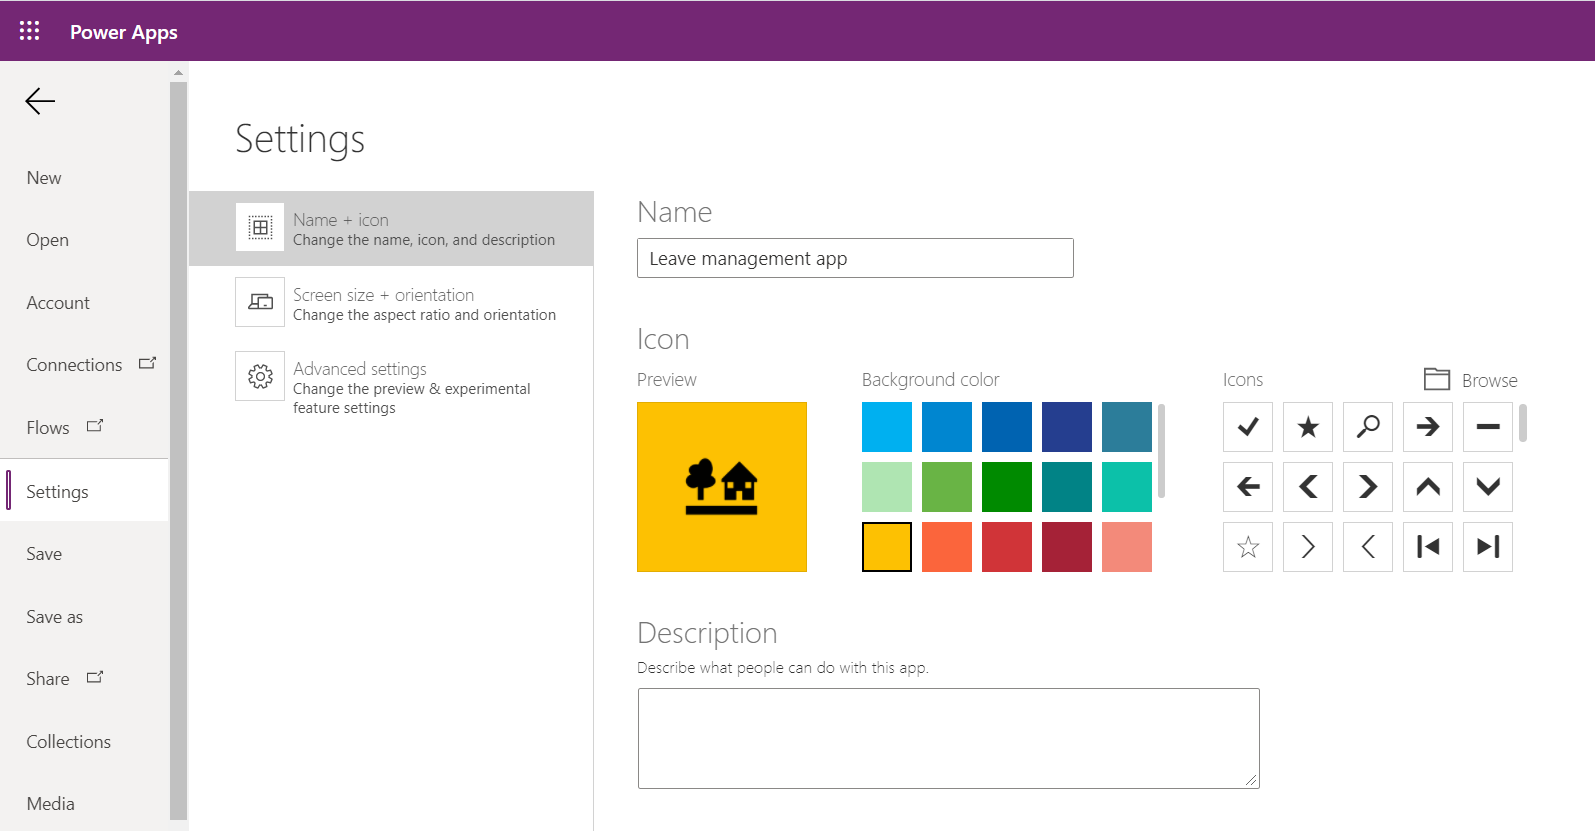The width and height of the screenshot is (1595, 831).
Task: Choose the filled star icon
Action: click(x=1307, y=427)
